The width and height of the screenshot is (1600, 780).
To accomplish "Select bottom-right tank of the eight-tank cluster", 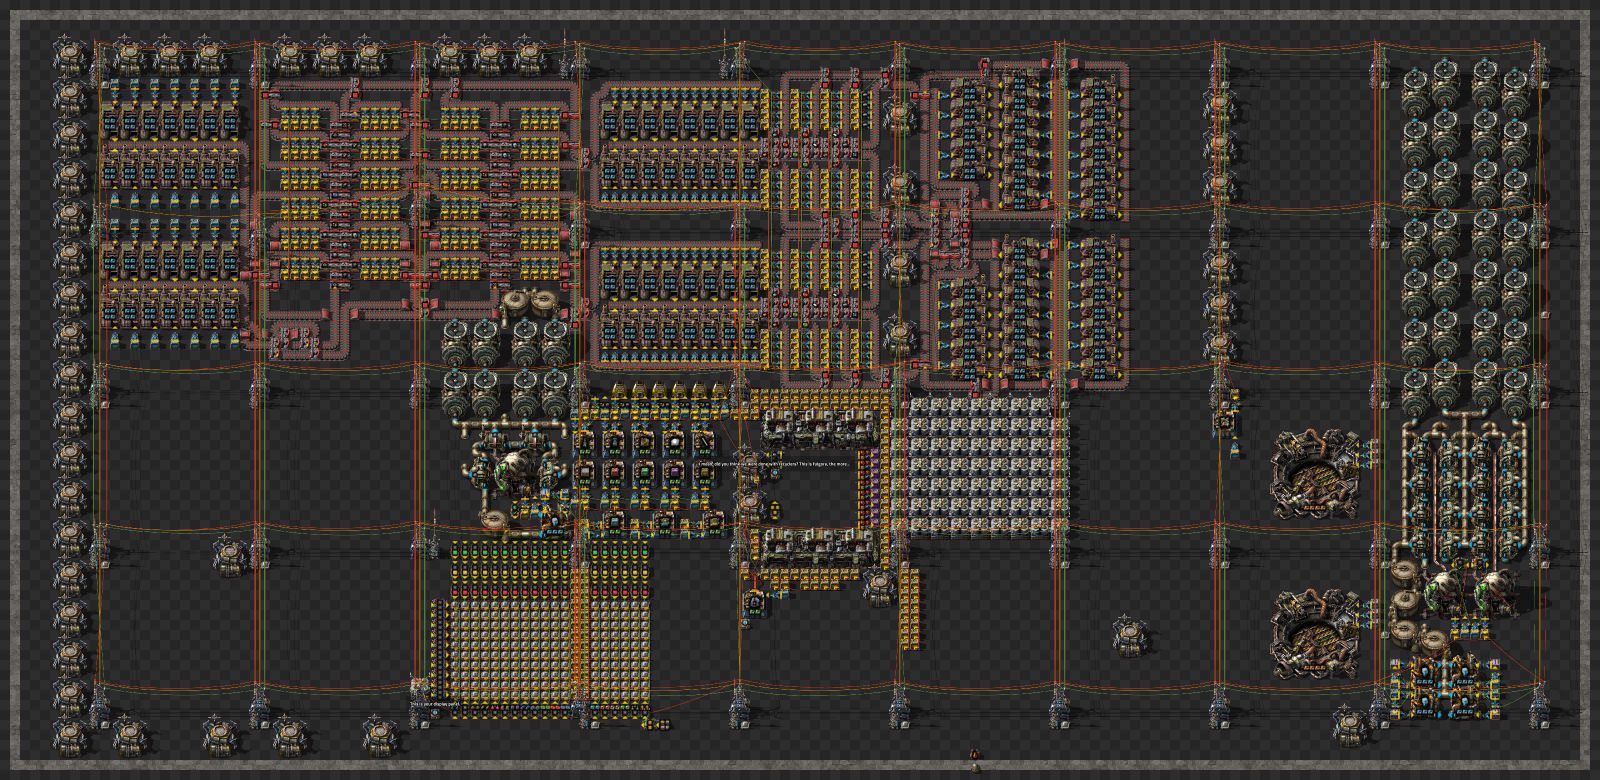I will click(x=554, y=392).
